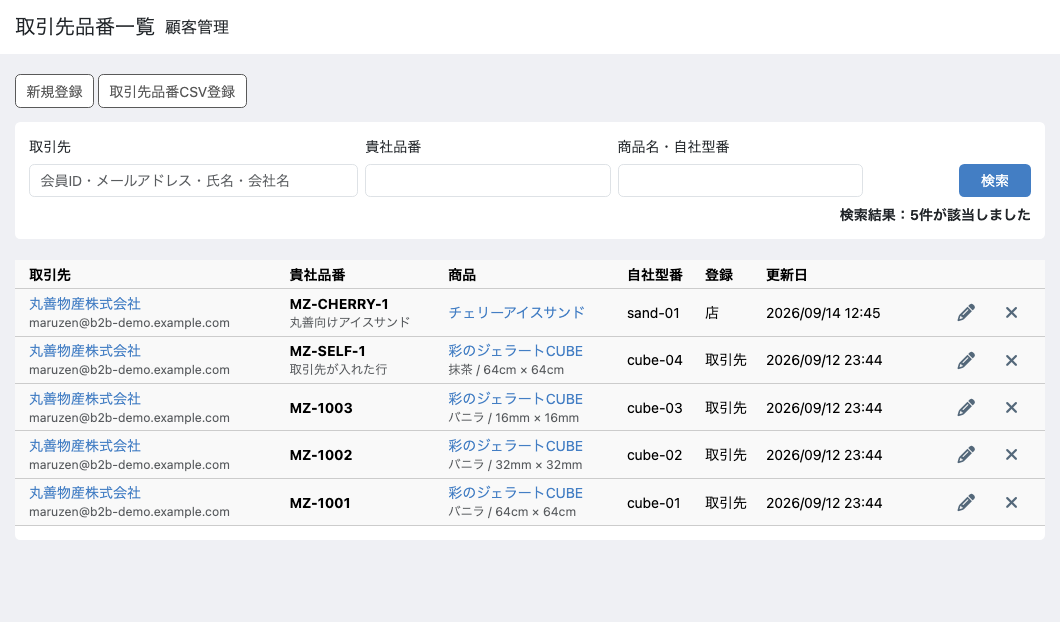Click 丸善物産株式会社 link in MZ-1002 row
This screenshot has height=622, width=1060.
[x=85, y=446]
